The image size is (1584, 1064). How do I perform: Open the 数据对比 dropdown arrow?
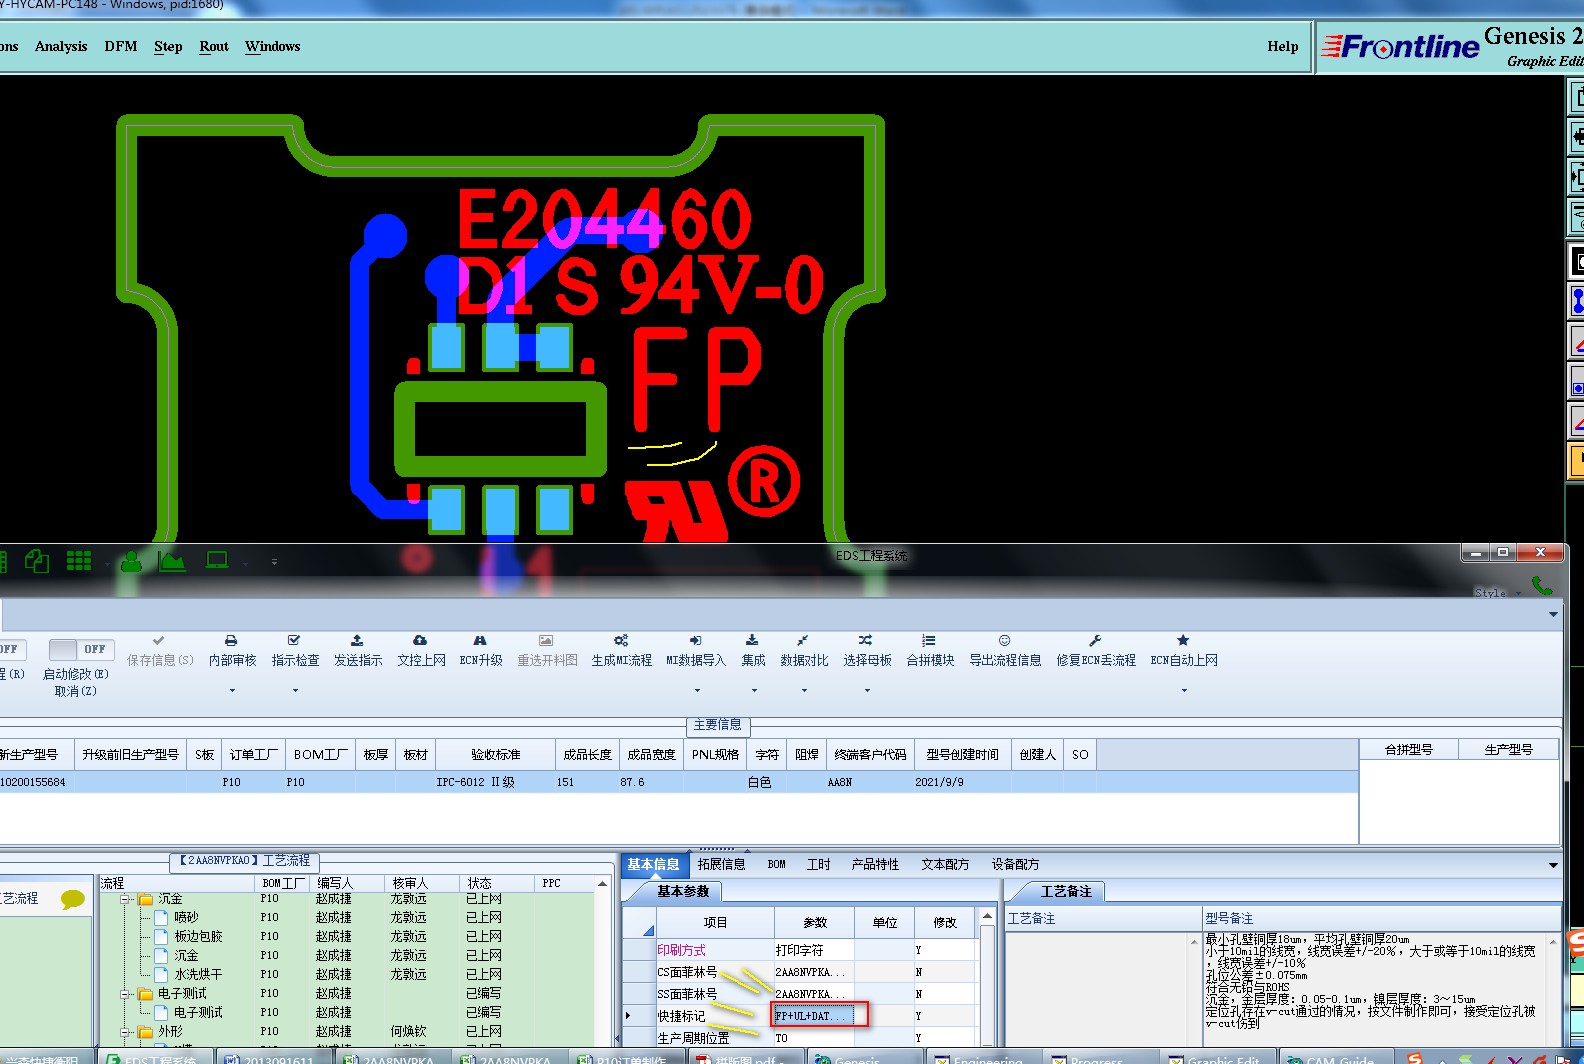point(804,690)
